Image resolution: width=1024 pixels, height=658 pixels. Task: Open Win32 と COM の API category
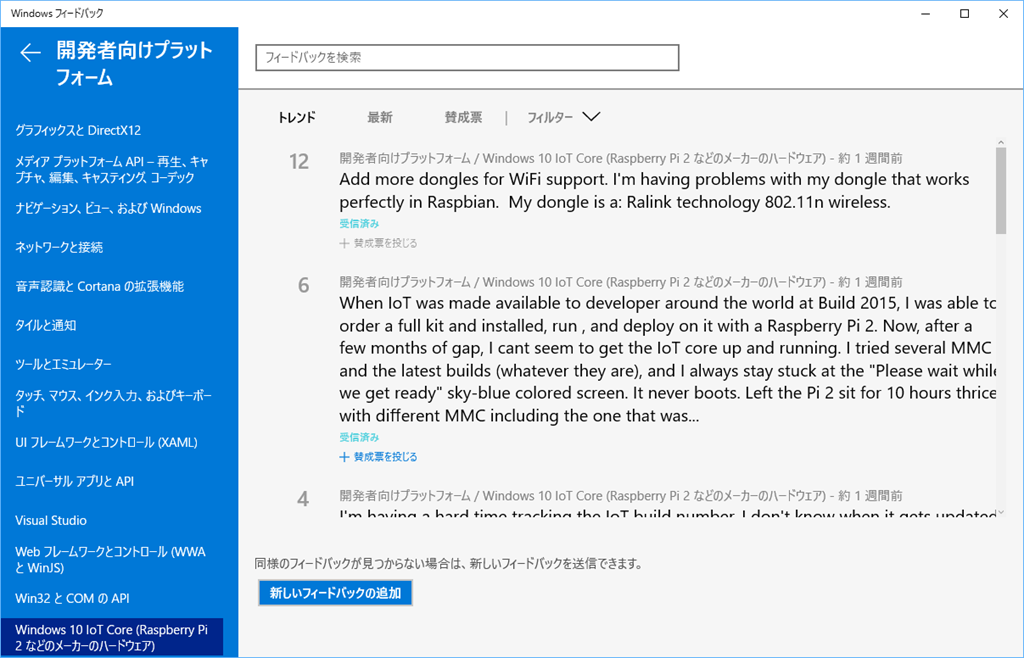point(73,598)
